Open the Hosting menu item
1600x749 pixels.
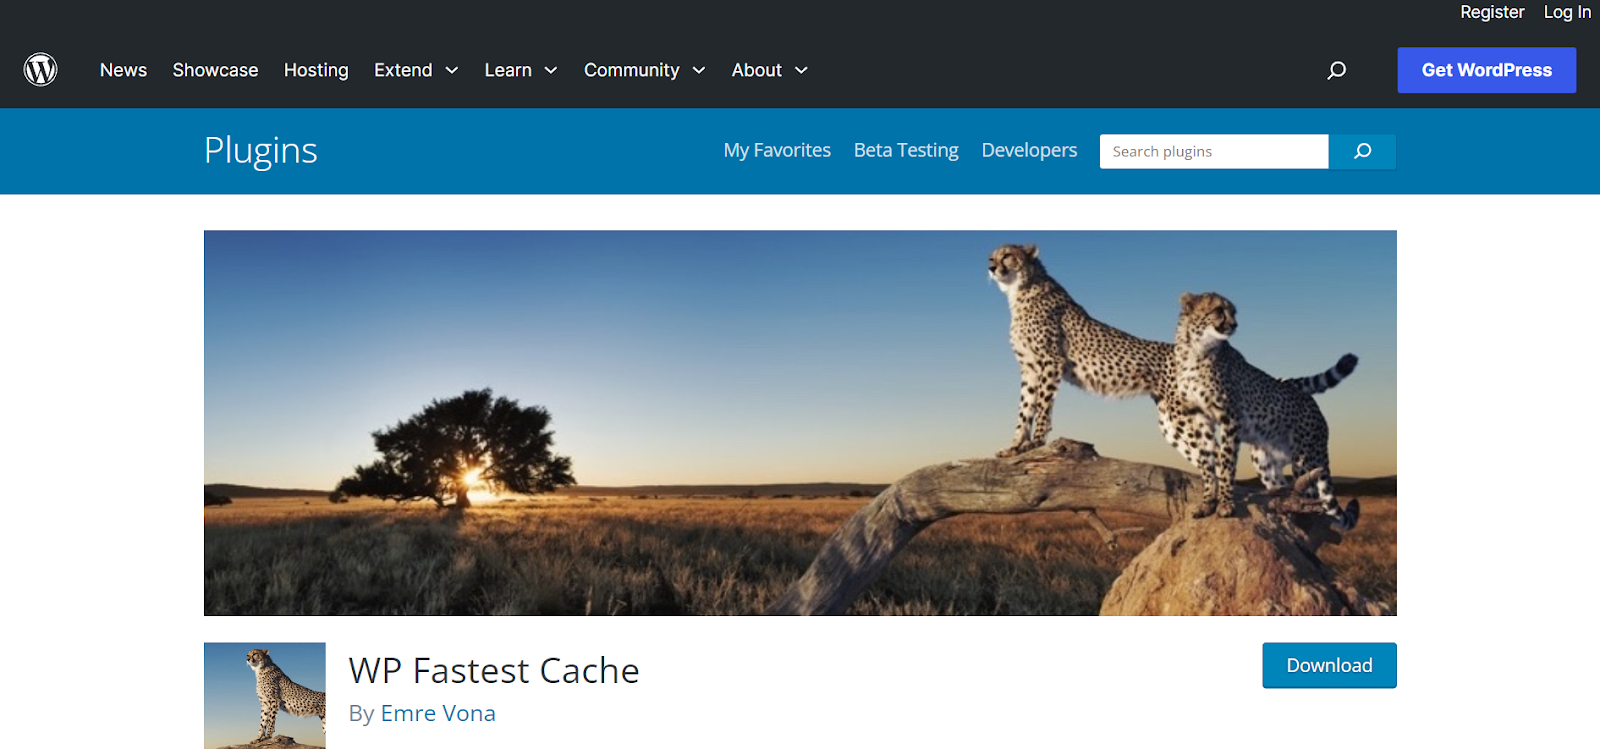[316, 70]
